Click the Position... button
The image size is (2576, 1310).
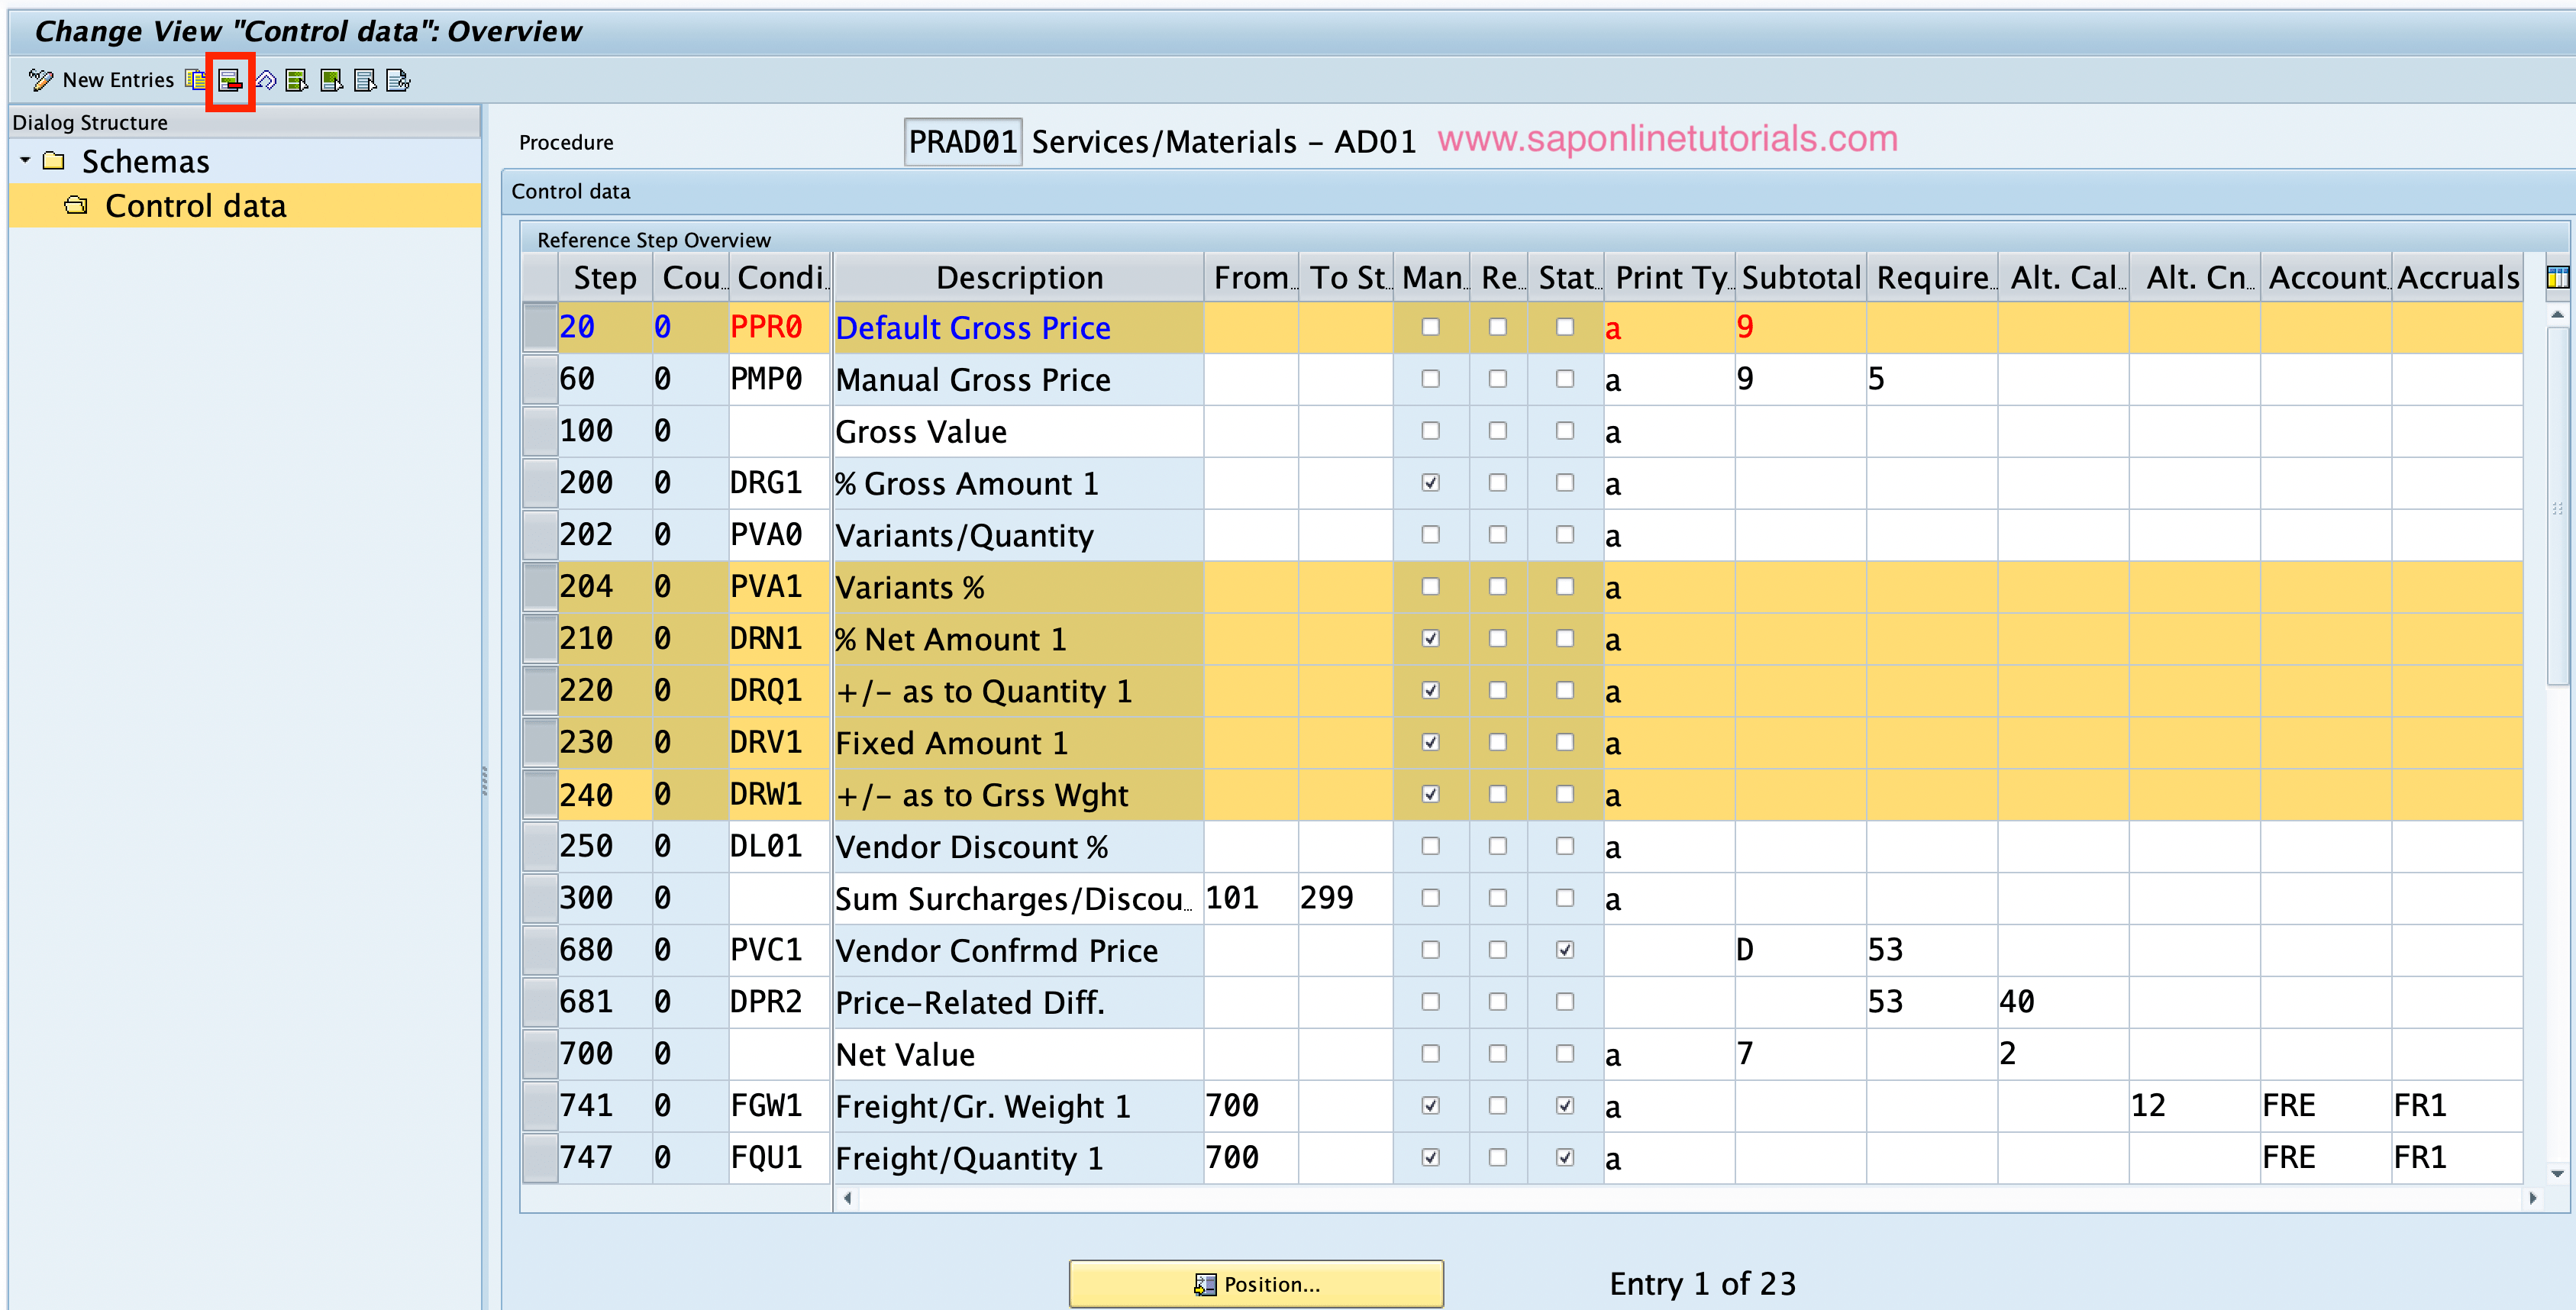[x=1256, y=1283]
